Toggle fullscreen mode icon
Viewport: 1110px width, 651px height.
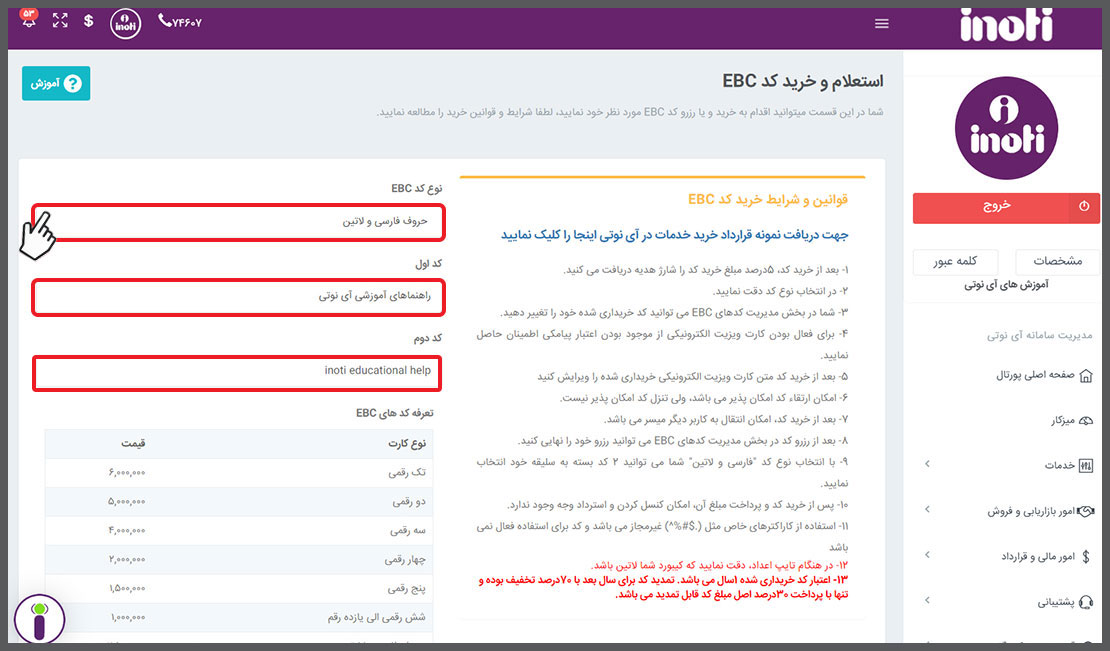[60, 21]
